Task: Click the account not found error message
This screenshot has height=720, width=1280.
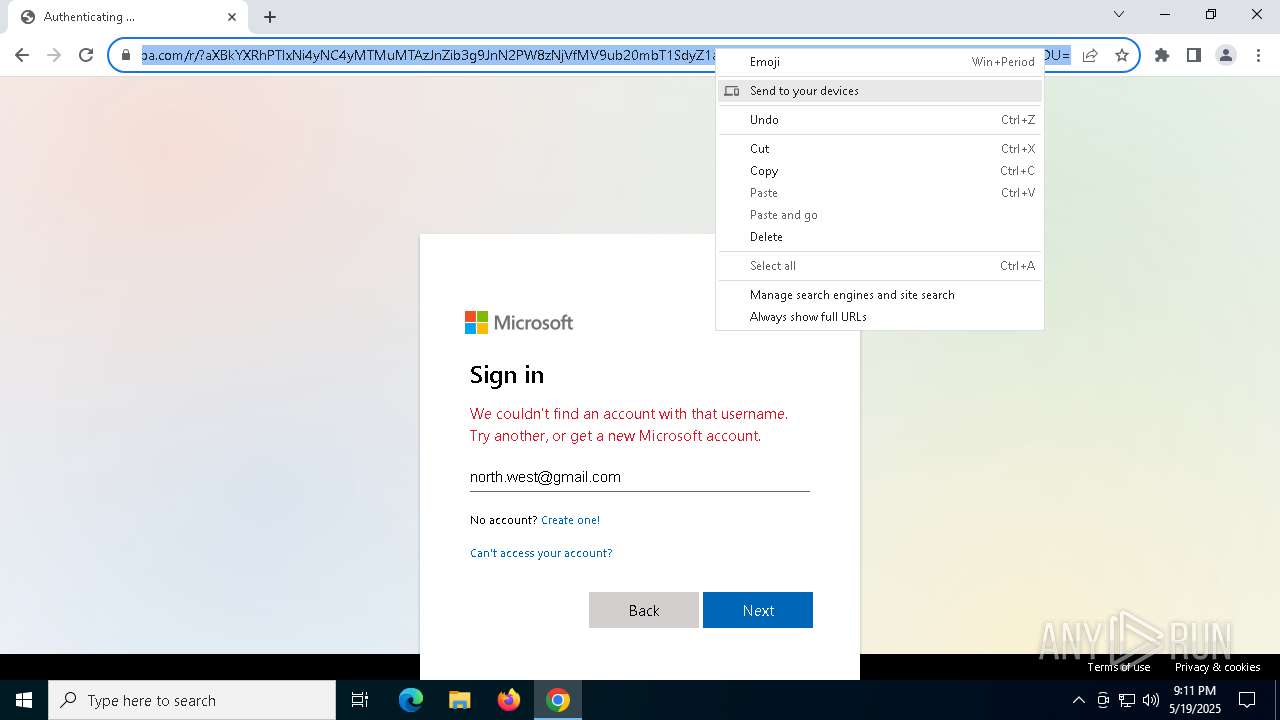Action: tap(629, 425)
